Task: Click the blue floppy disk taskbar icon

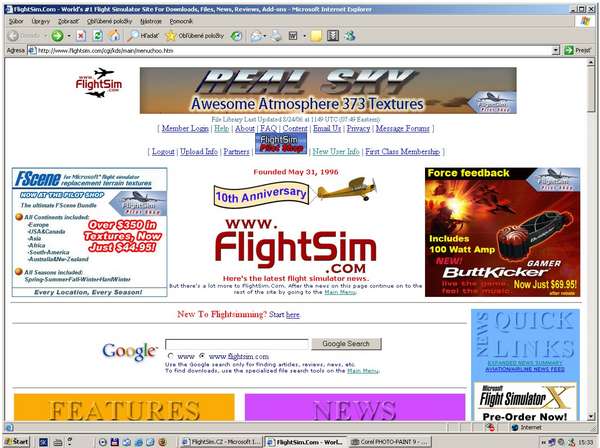Action: click(114, 442)
